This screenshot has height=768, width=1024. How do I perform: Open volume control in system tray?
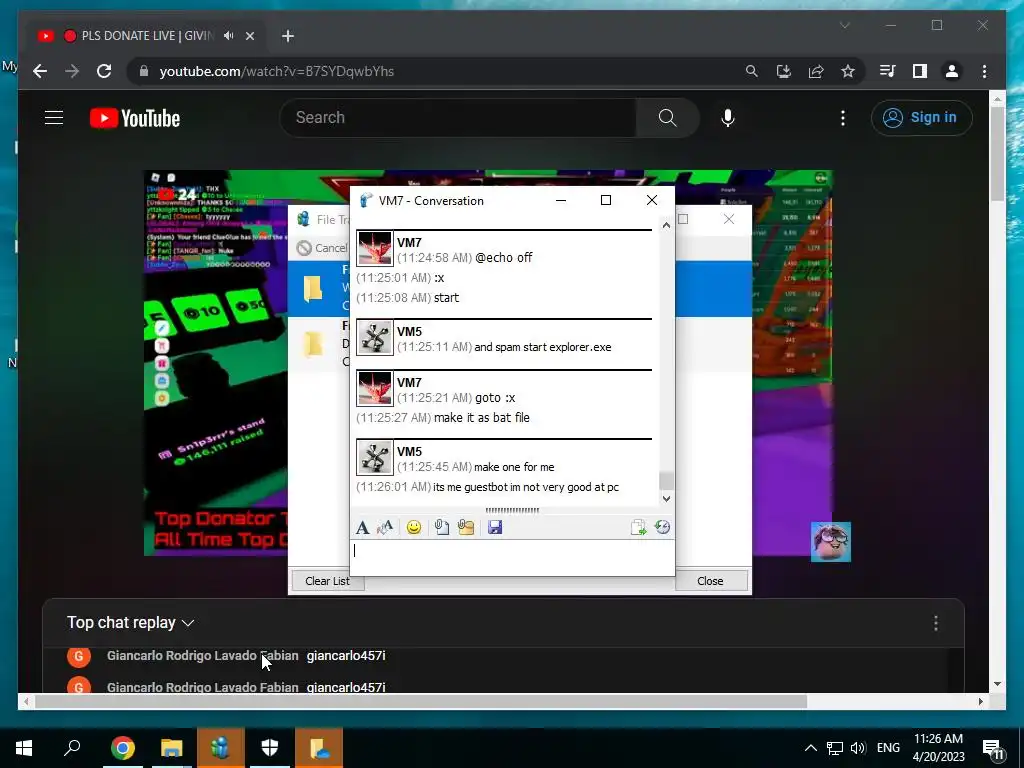tap(859, 748)
